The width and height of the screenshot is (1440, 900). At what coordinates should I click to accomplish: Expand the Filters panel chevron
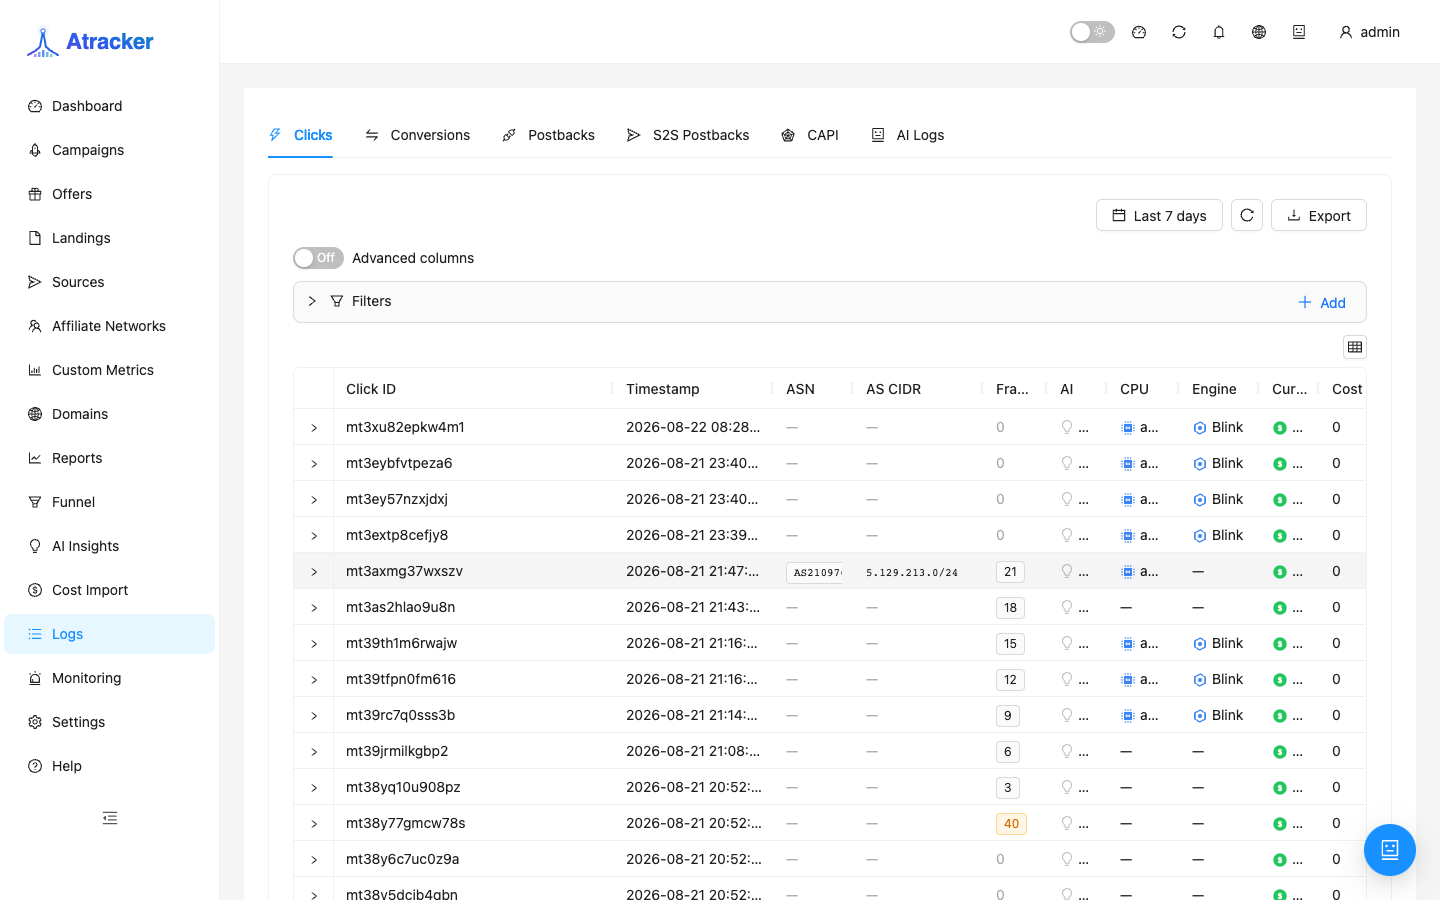click(312, 301)
